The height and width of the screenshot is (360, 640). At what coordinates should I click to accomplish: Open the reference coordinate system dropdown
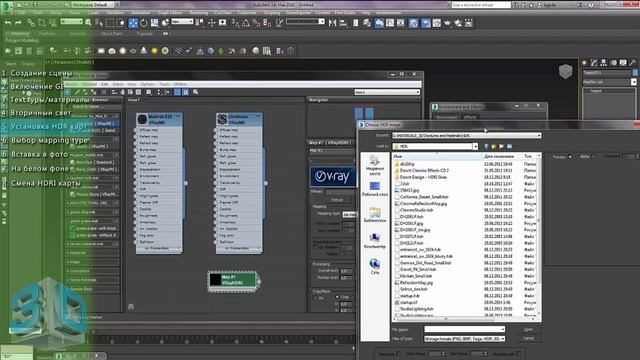(182, 22)
